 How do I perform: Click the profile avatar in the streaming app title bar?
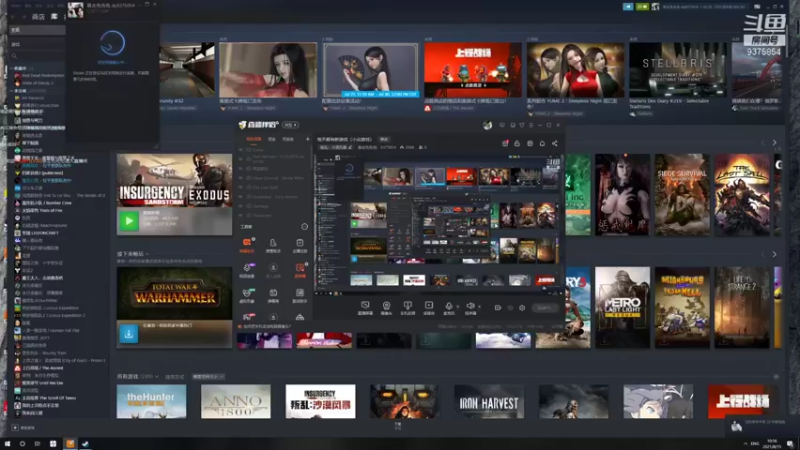click(487, 125)
